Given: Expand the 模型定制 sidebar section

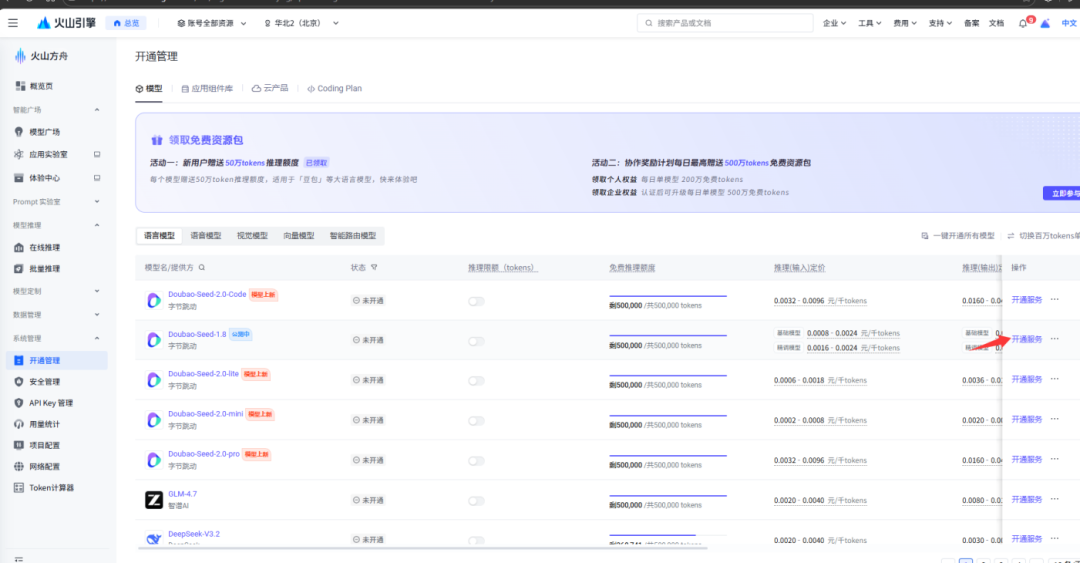Looking at the screenshot, I should [x=96, y=291].
